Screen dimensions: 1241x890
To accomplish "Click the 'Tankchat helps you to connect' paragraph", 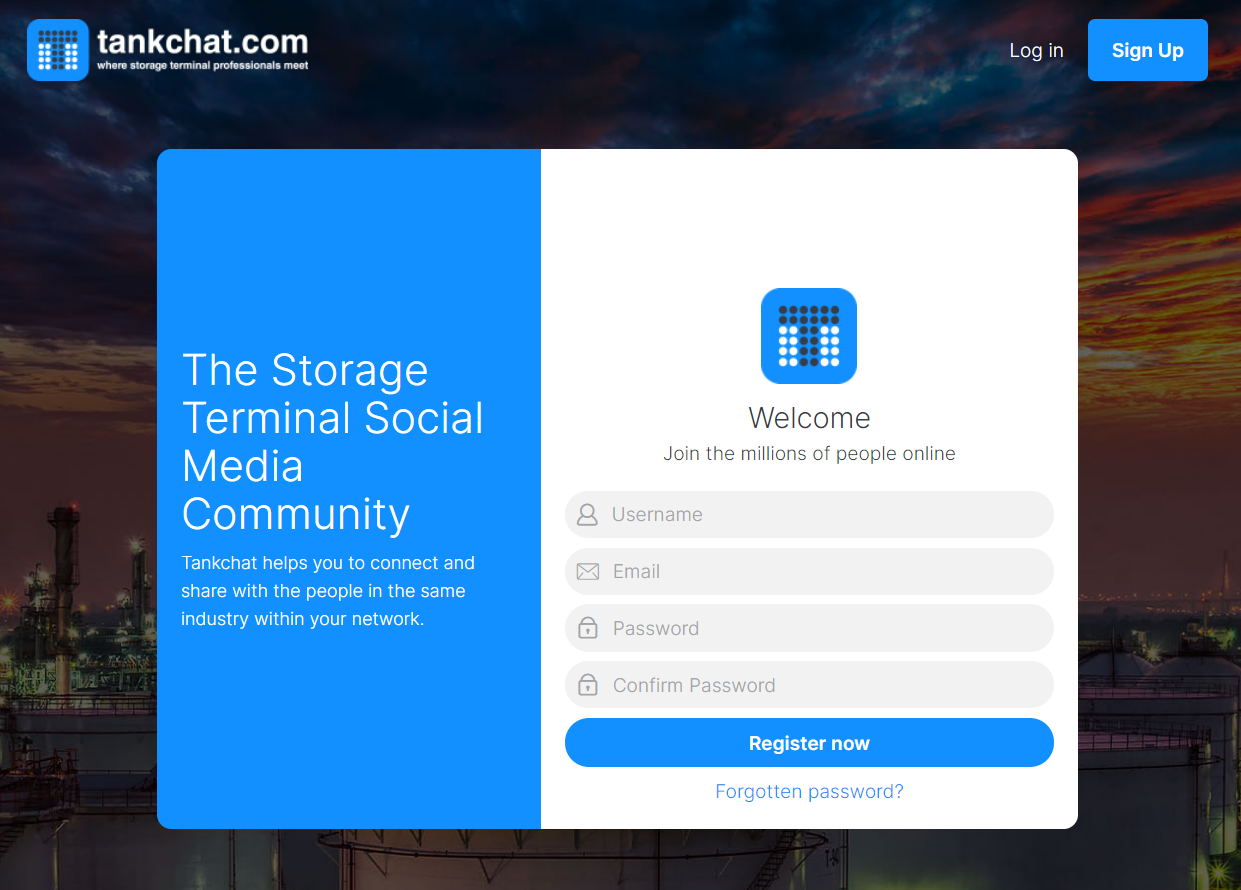I will tap(328, 591).
